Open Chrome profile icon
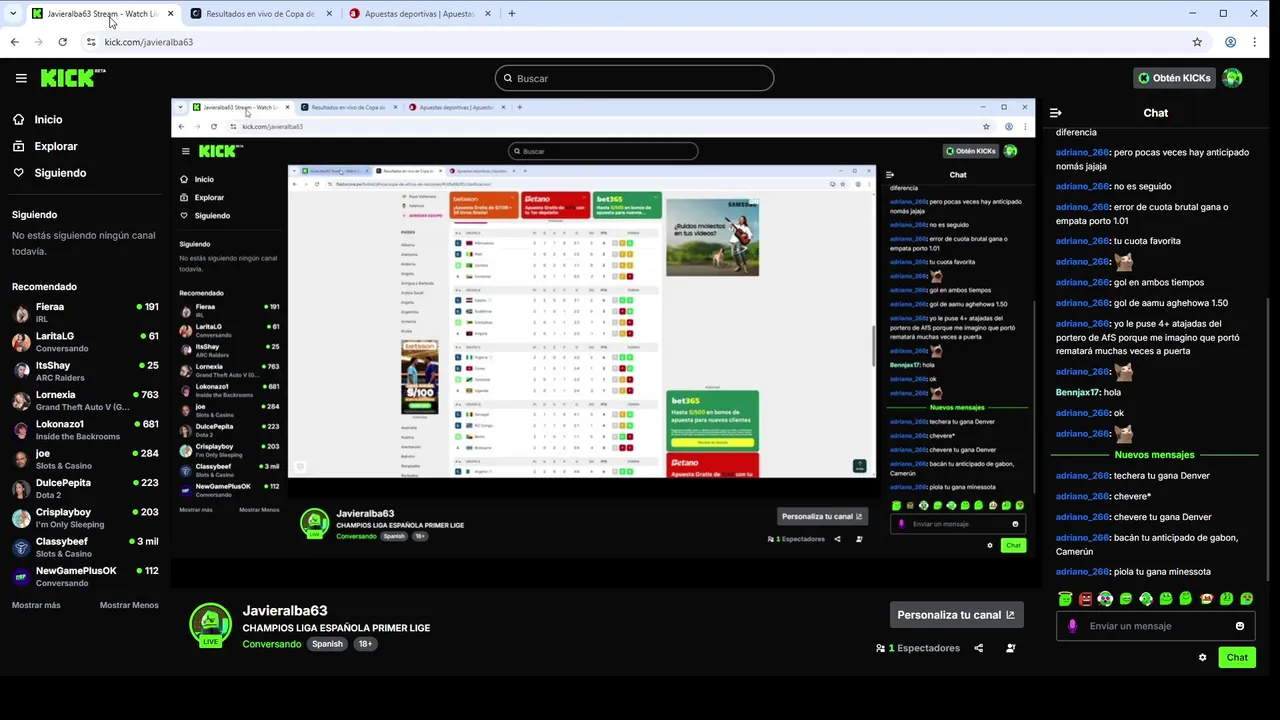The height and width of the screenshot is (720, 1280). click(x=1230, y=42)
